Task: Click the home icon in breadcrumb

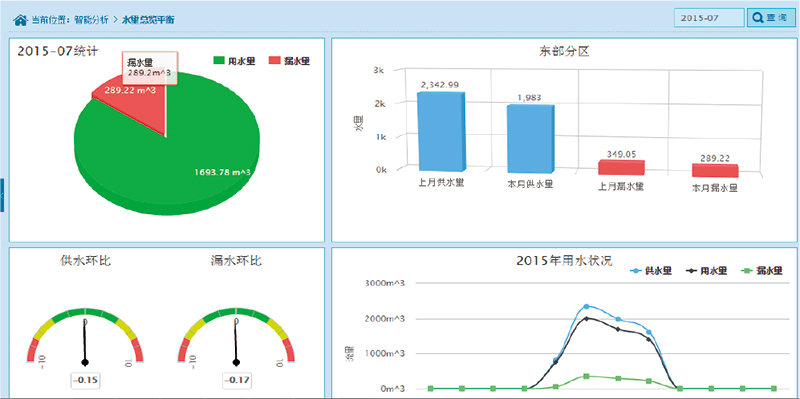Action: tap(20, 20)
